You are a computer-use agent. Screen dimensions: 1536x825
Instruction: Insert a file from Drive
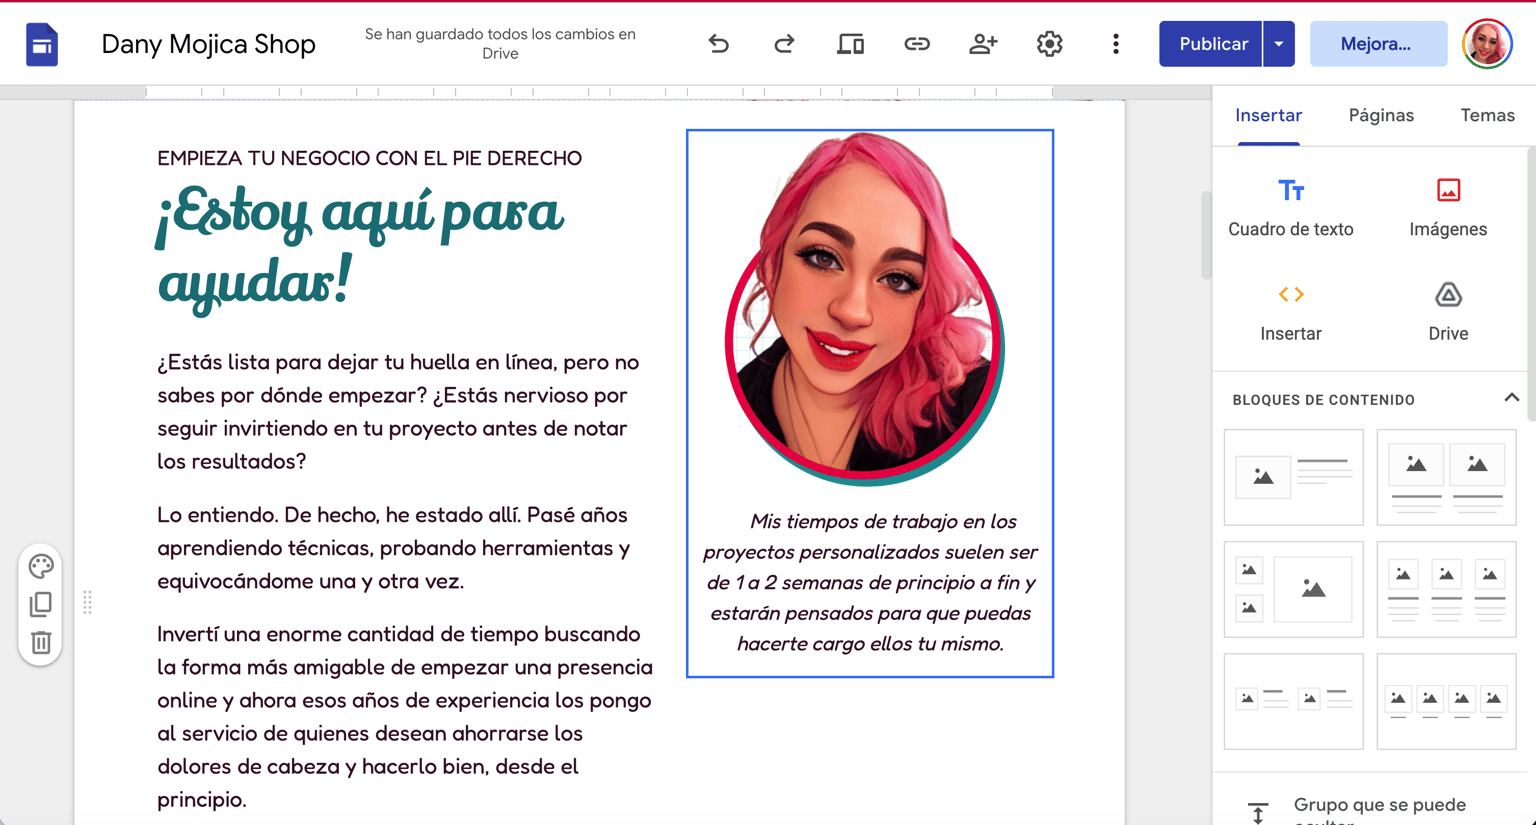pyautogui.click(x=1448, y=313)
